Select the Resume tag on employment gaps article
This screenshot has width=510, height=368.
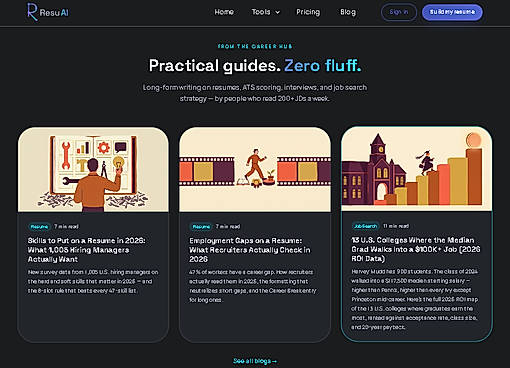click(201, 227)
